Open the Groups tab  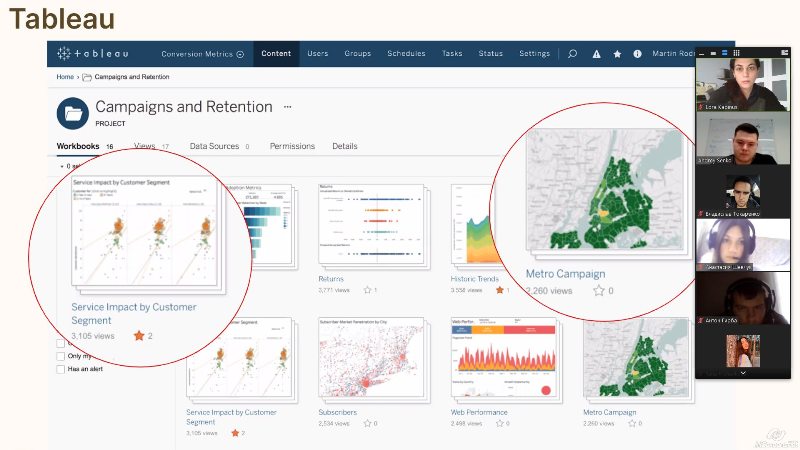[358, 54]
